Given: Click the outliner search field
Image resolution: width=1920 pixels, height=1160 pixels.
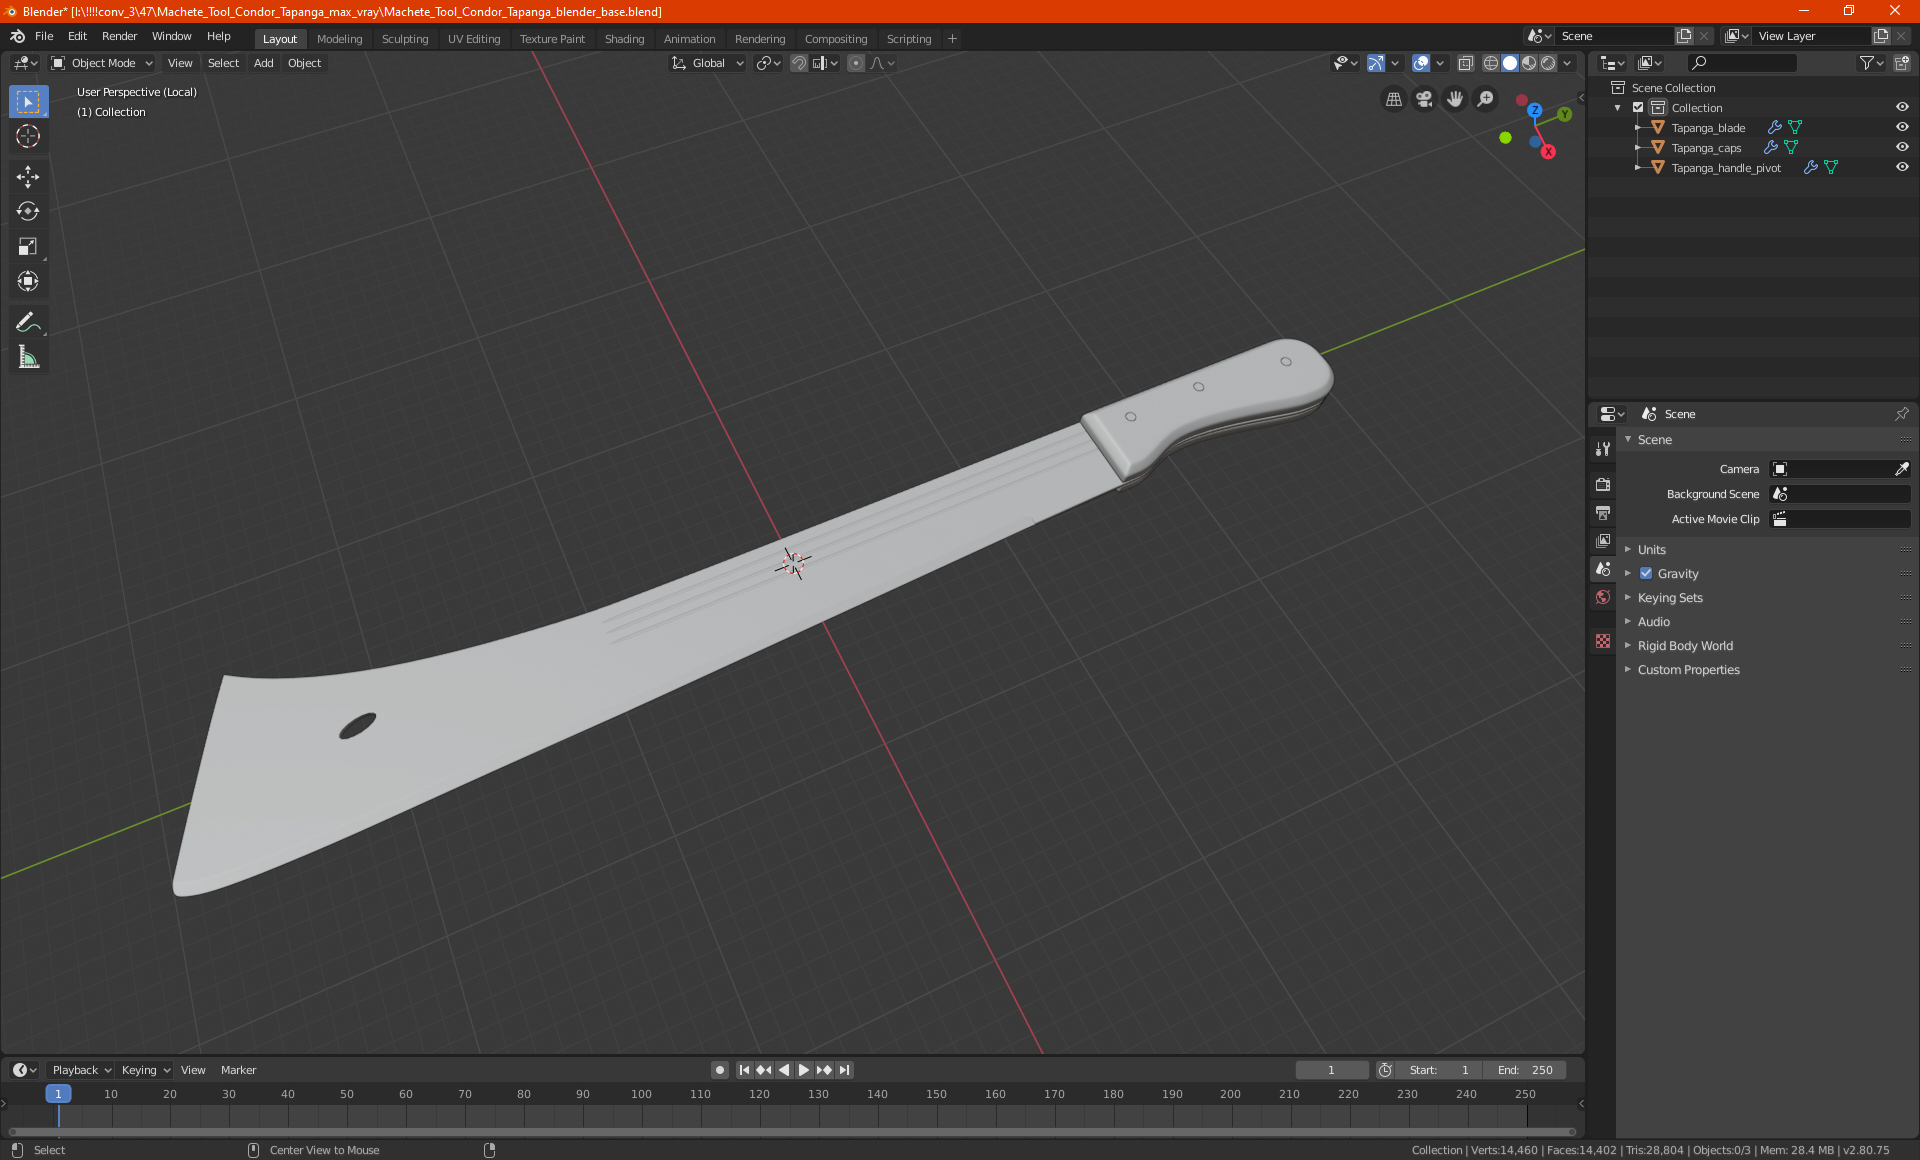Looking at the screenshot, I should 1741,63.
